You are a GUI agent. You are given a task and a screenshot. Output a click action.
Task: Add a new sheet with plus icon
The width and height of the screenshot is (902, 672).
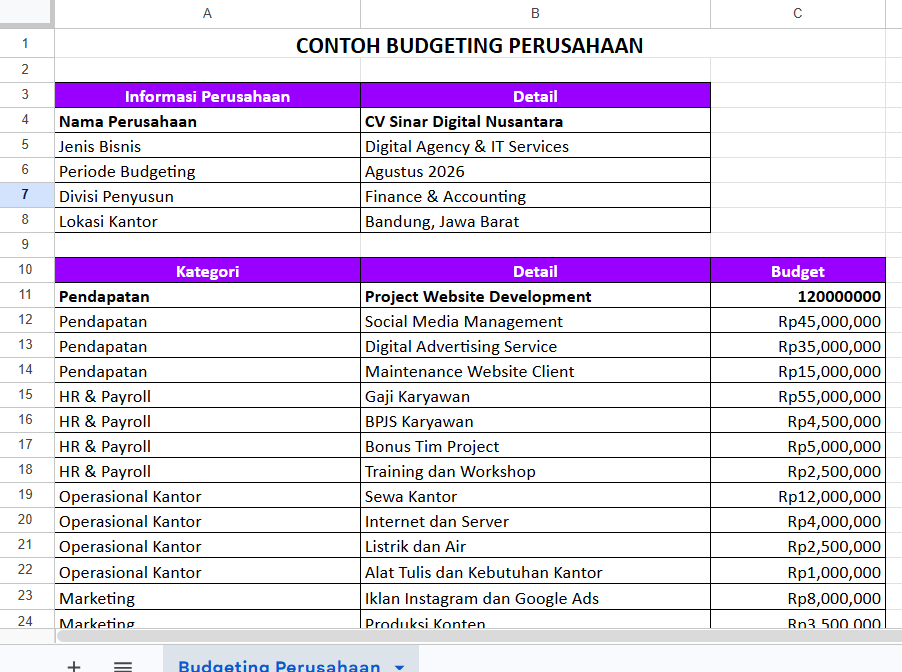coord(74,666)
